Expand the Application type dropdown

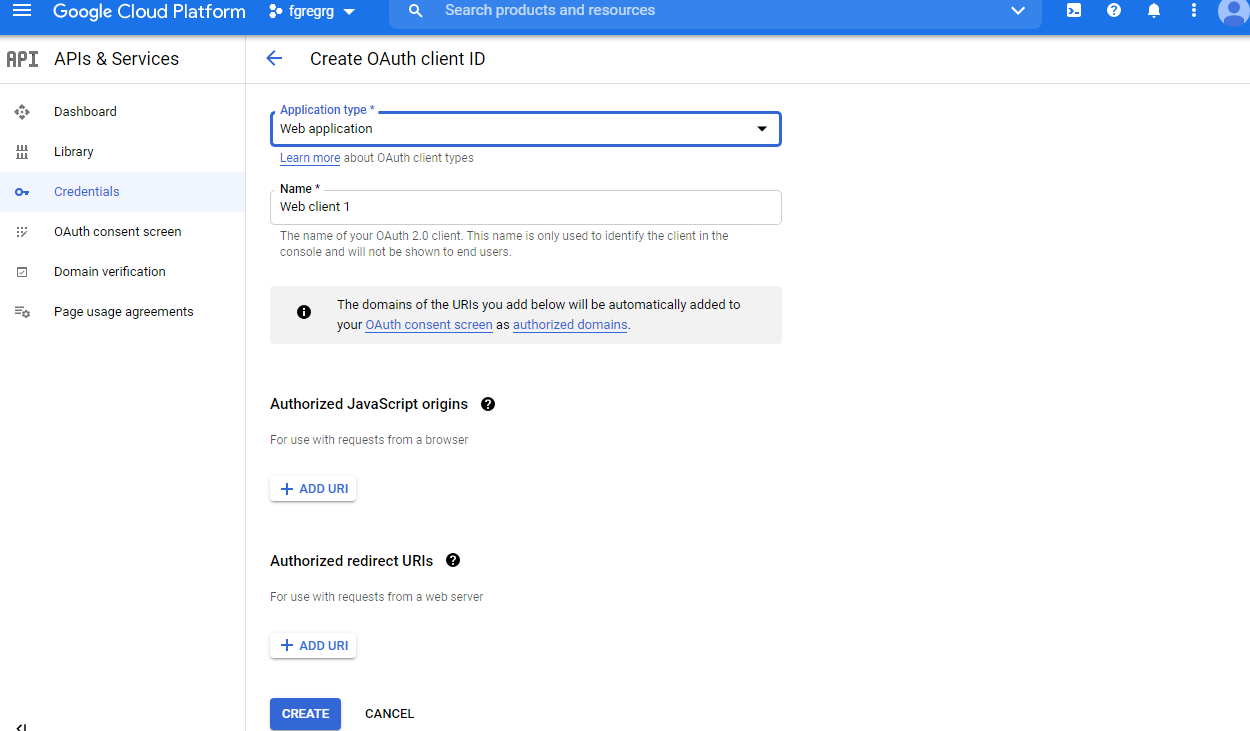tap(525, 129)
